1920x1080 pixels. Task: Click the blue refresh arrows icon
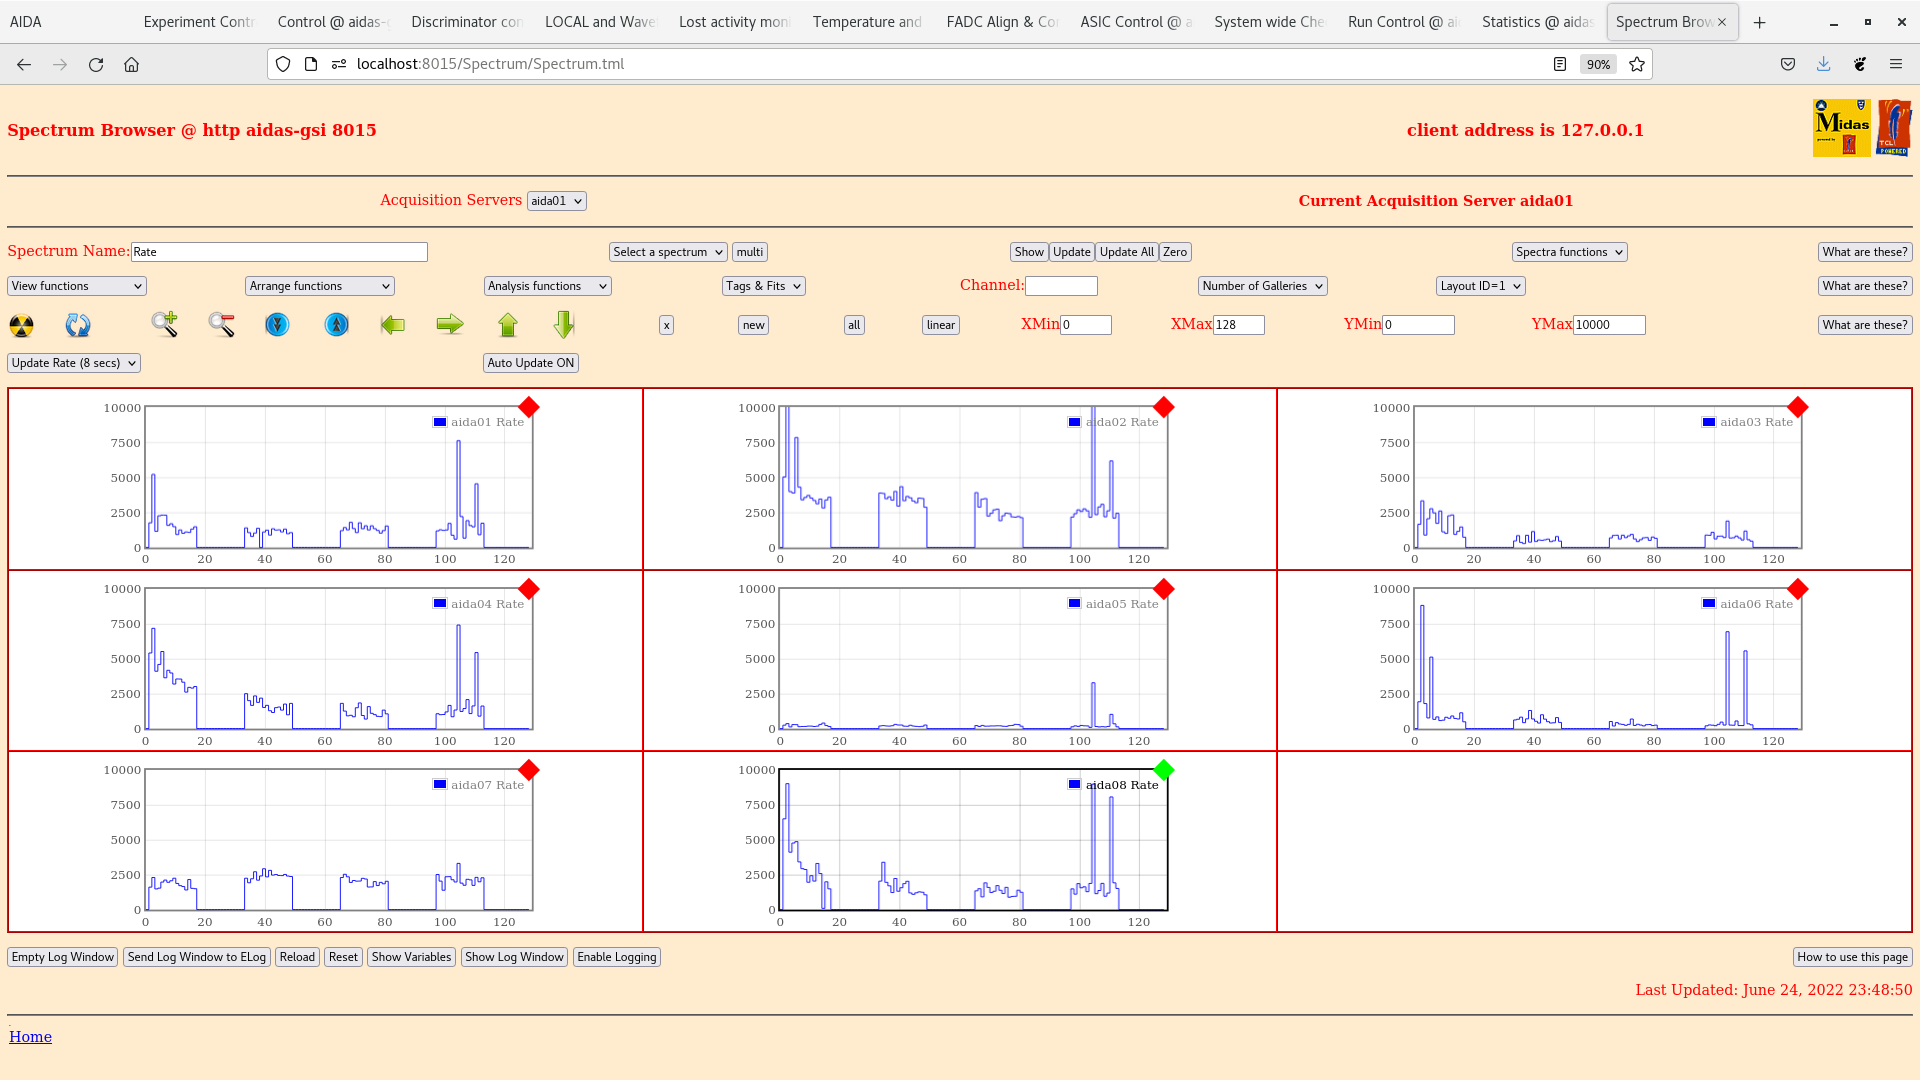[x=78, y=325]
